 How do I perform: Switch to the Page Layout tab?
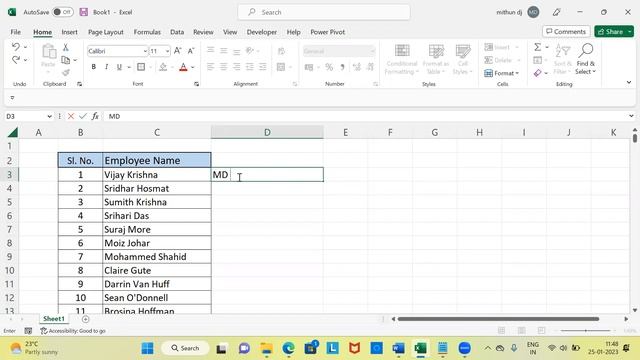click(106, 32)
